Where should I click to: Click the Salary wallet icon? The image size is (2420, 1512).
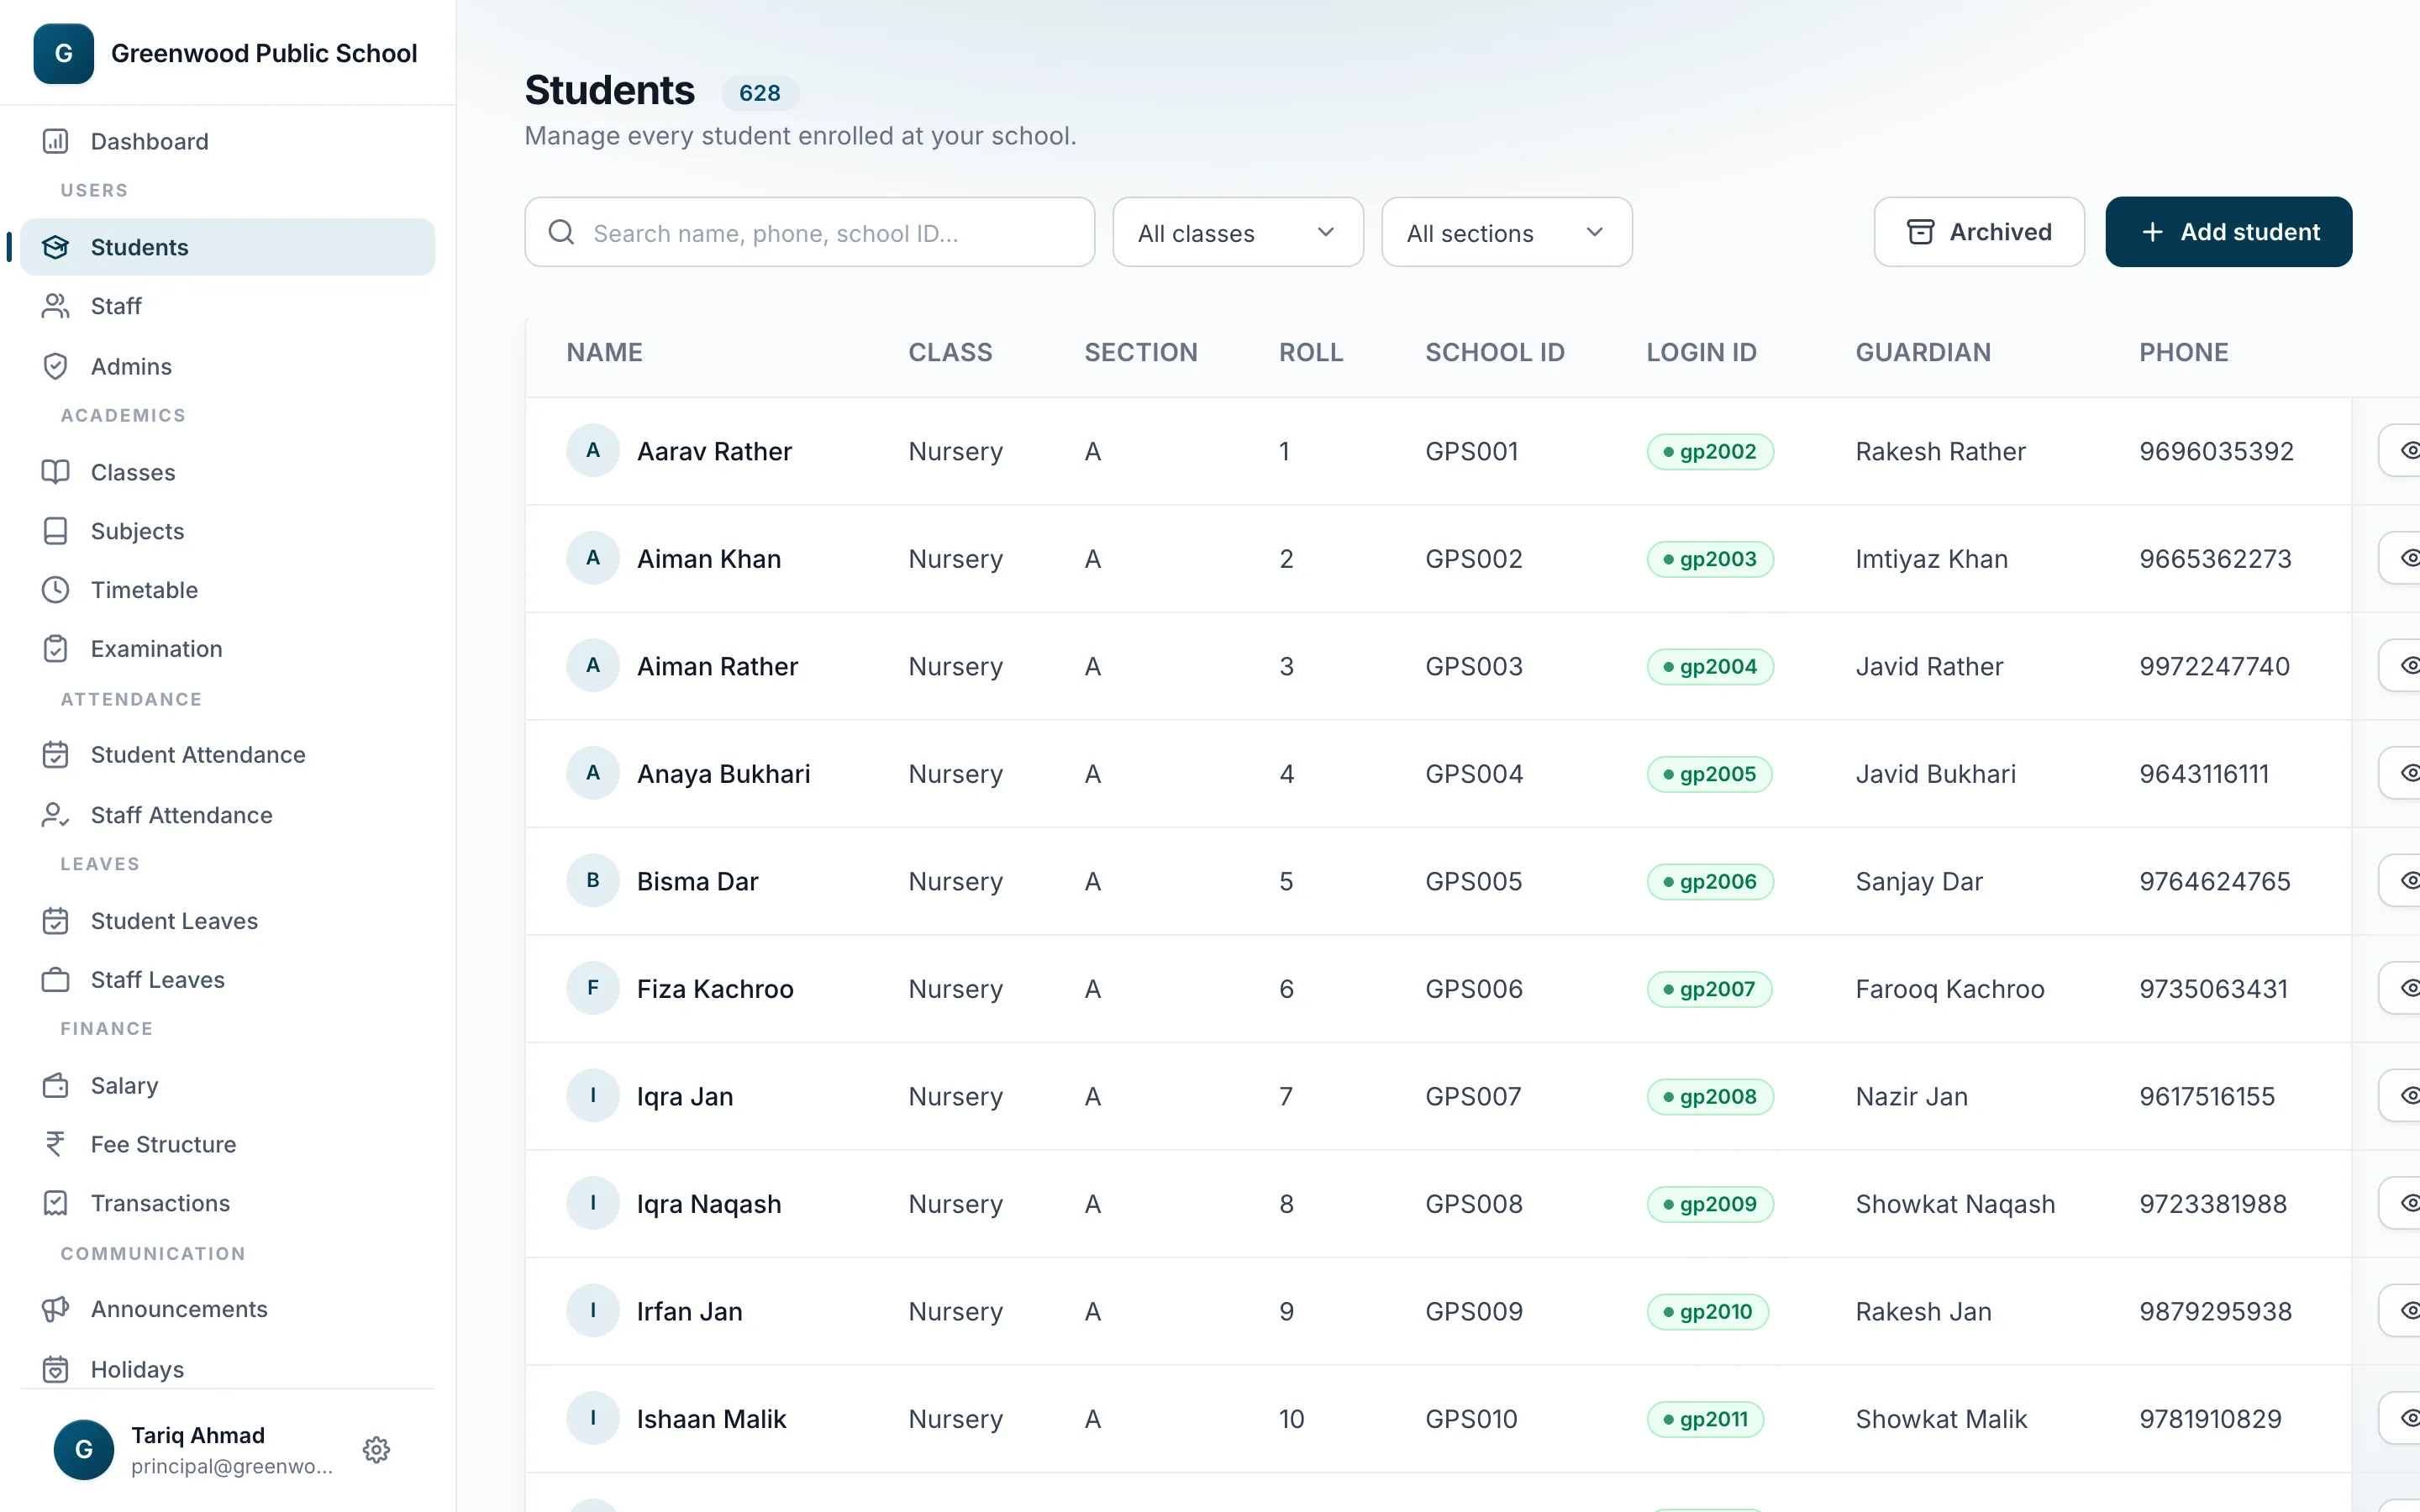56,1086
